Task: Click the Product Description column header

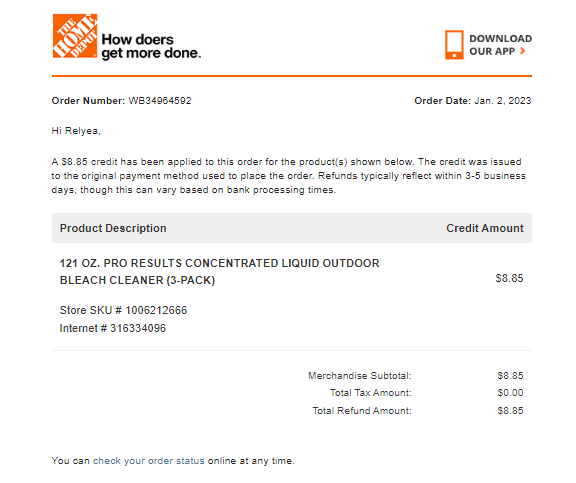Action: 113,228
